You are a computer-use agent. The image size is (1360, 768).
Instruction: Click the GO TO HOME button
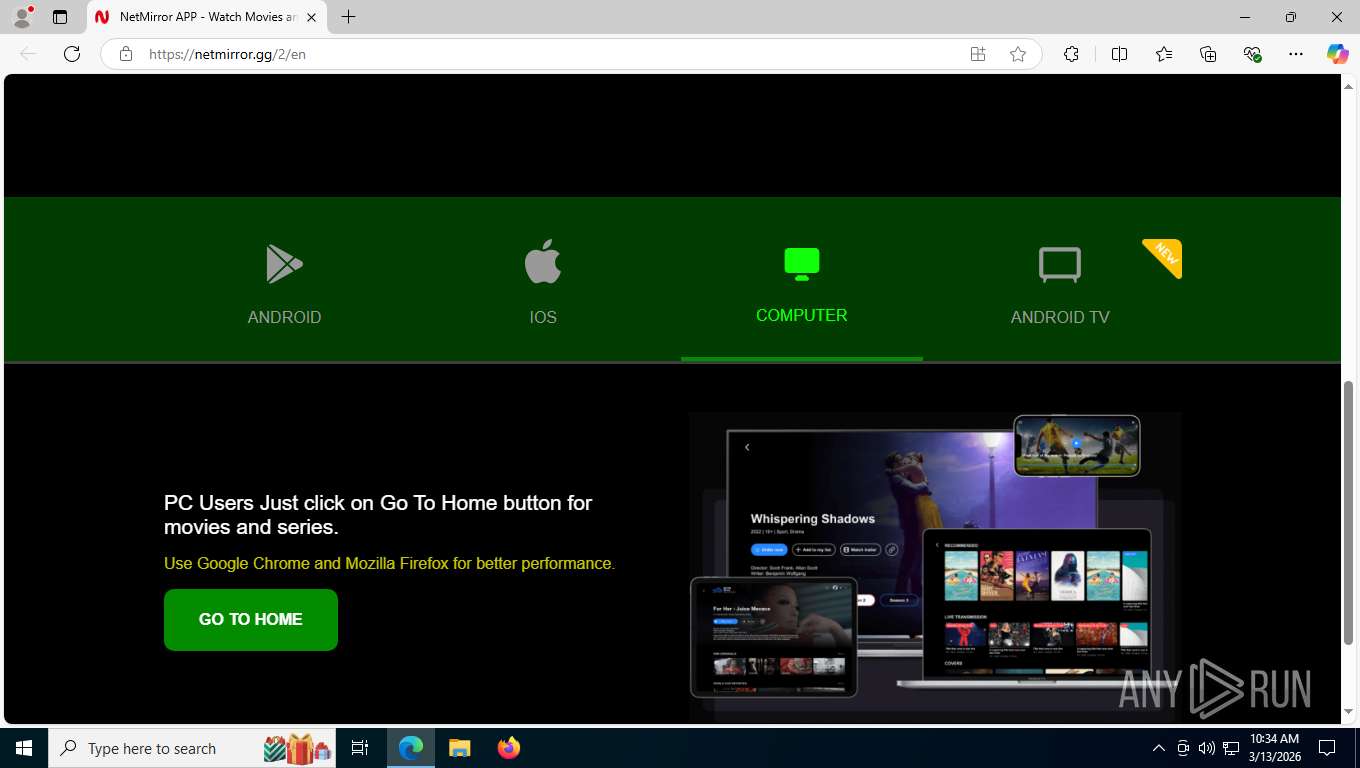251,620
